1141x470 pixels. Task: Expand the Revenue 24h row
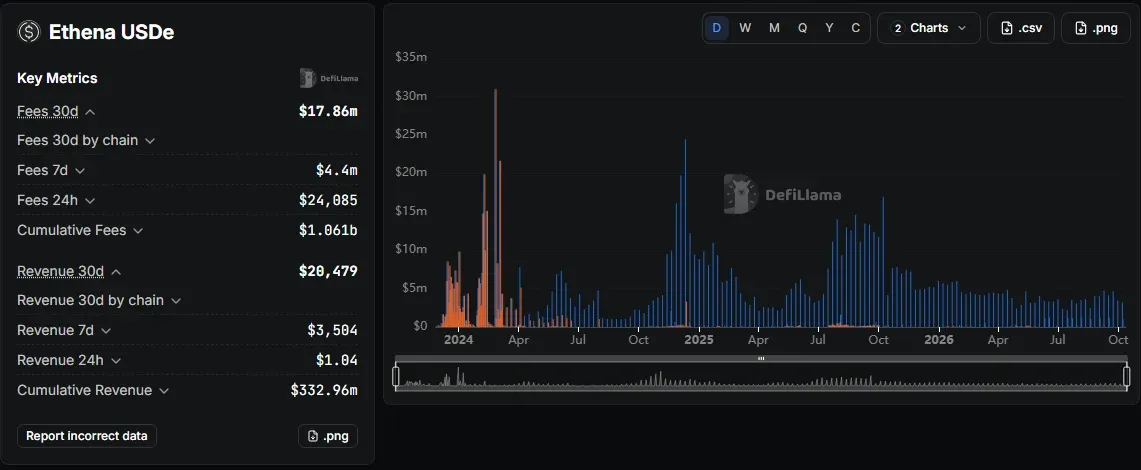[116, 360]
